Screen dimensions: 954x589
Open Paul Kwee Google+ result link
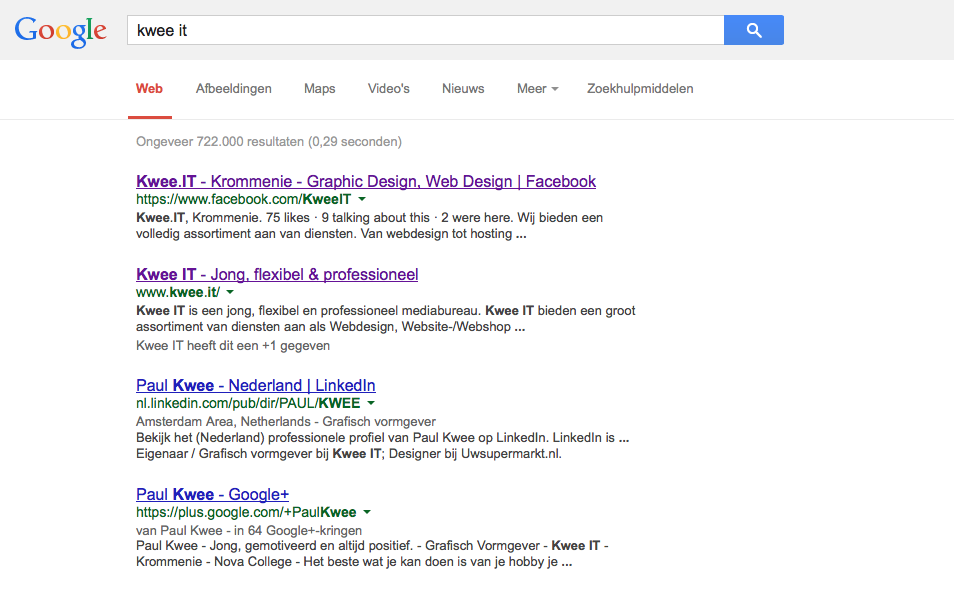coord(212,494)
